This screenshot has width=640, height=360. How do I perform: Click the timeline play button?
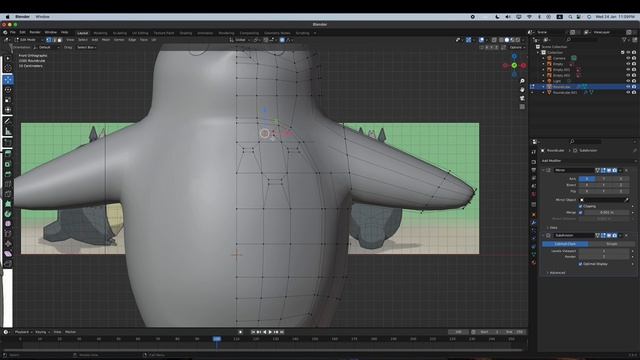point(270,332)
